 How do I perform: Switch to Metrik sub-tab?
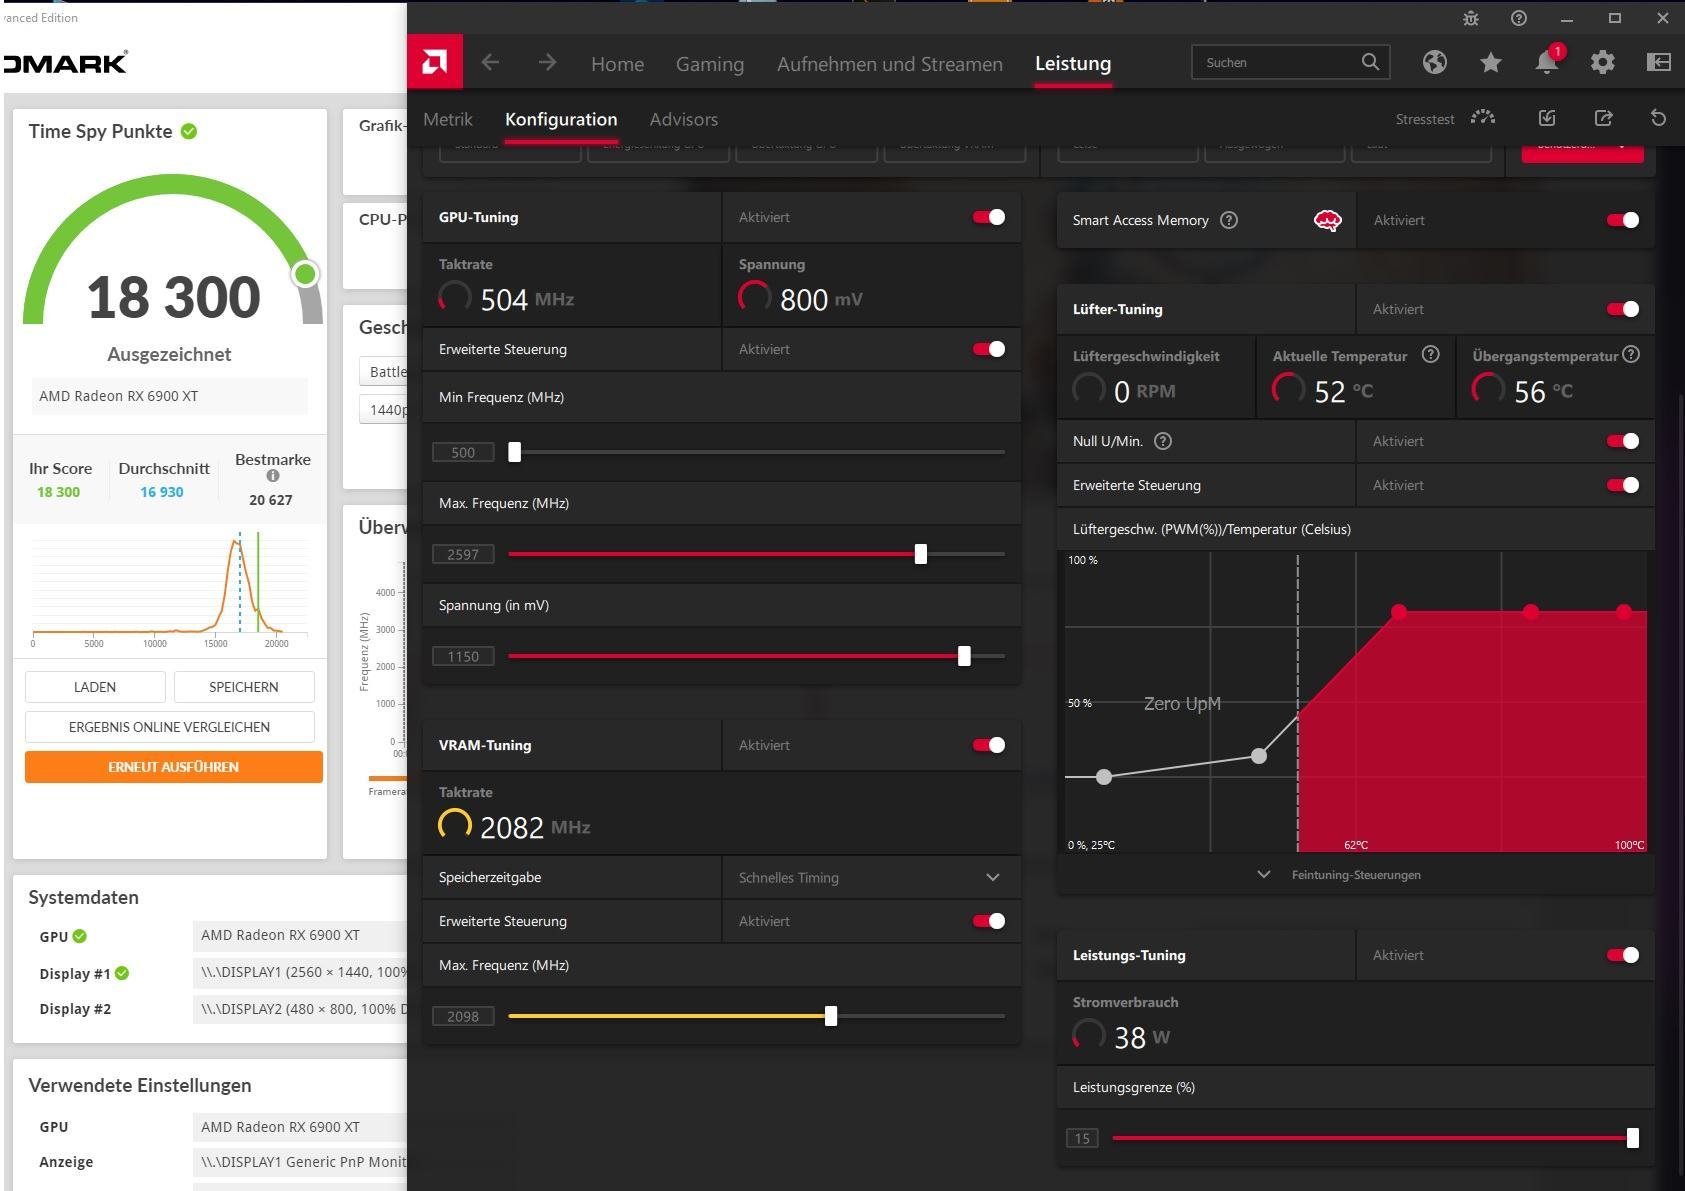pos(448,119)
